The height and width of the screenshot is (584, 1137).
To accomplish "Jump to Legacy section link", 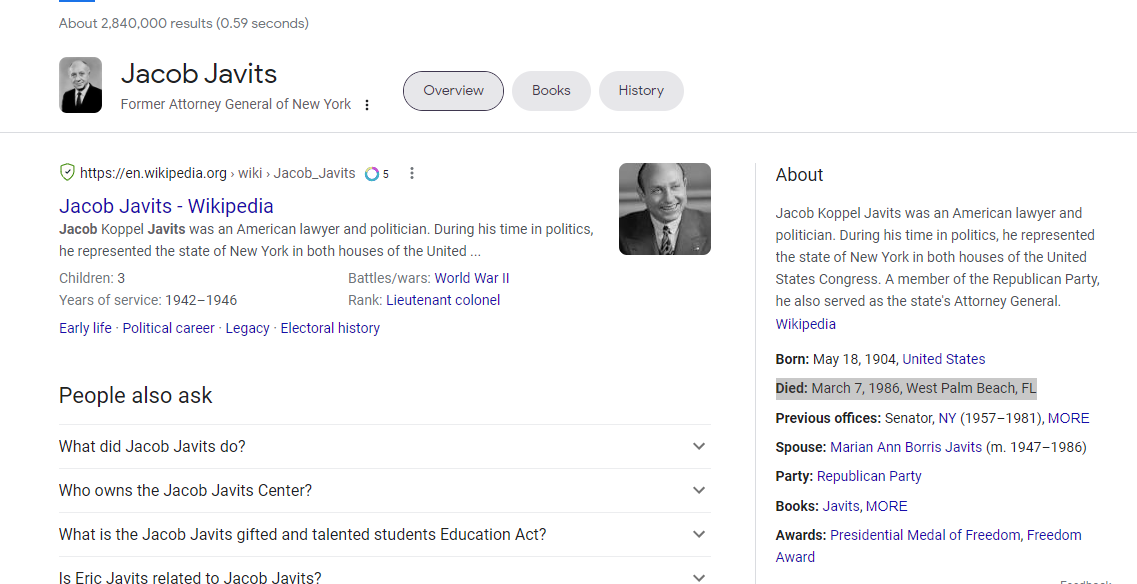I will [247, 328].
